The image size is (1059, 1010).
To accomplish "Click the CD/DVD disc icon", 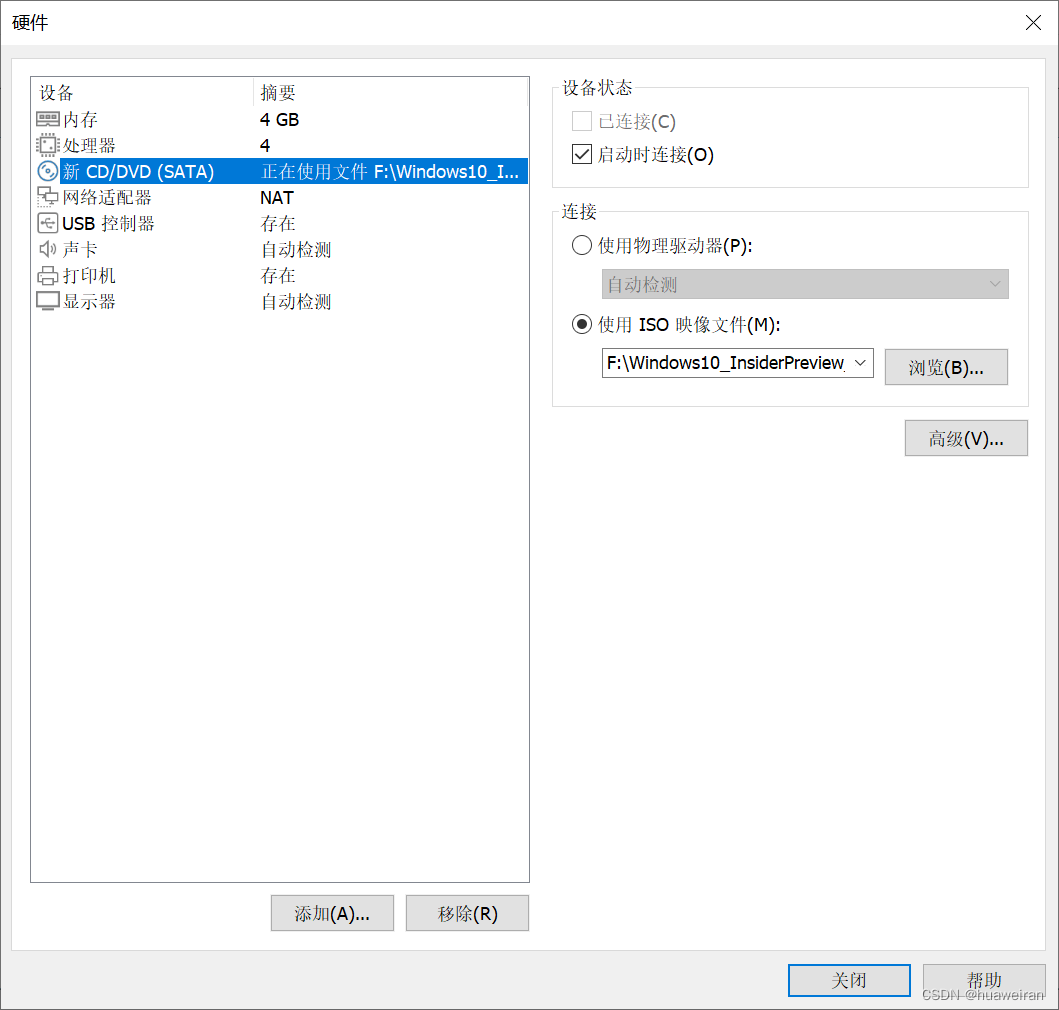I will [47, 172].
